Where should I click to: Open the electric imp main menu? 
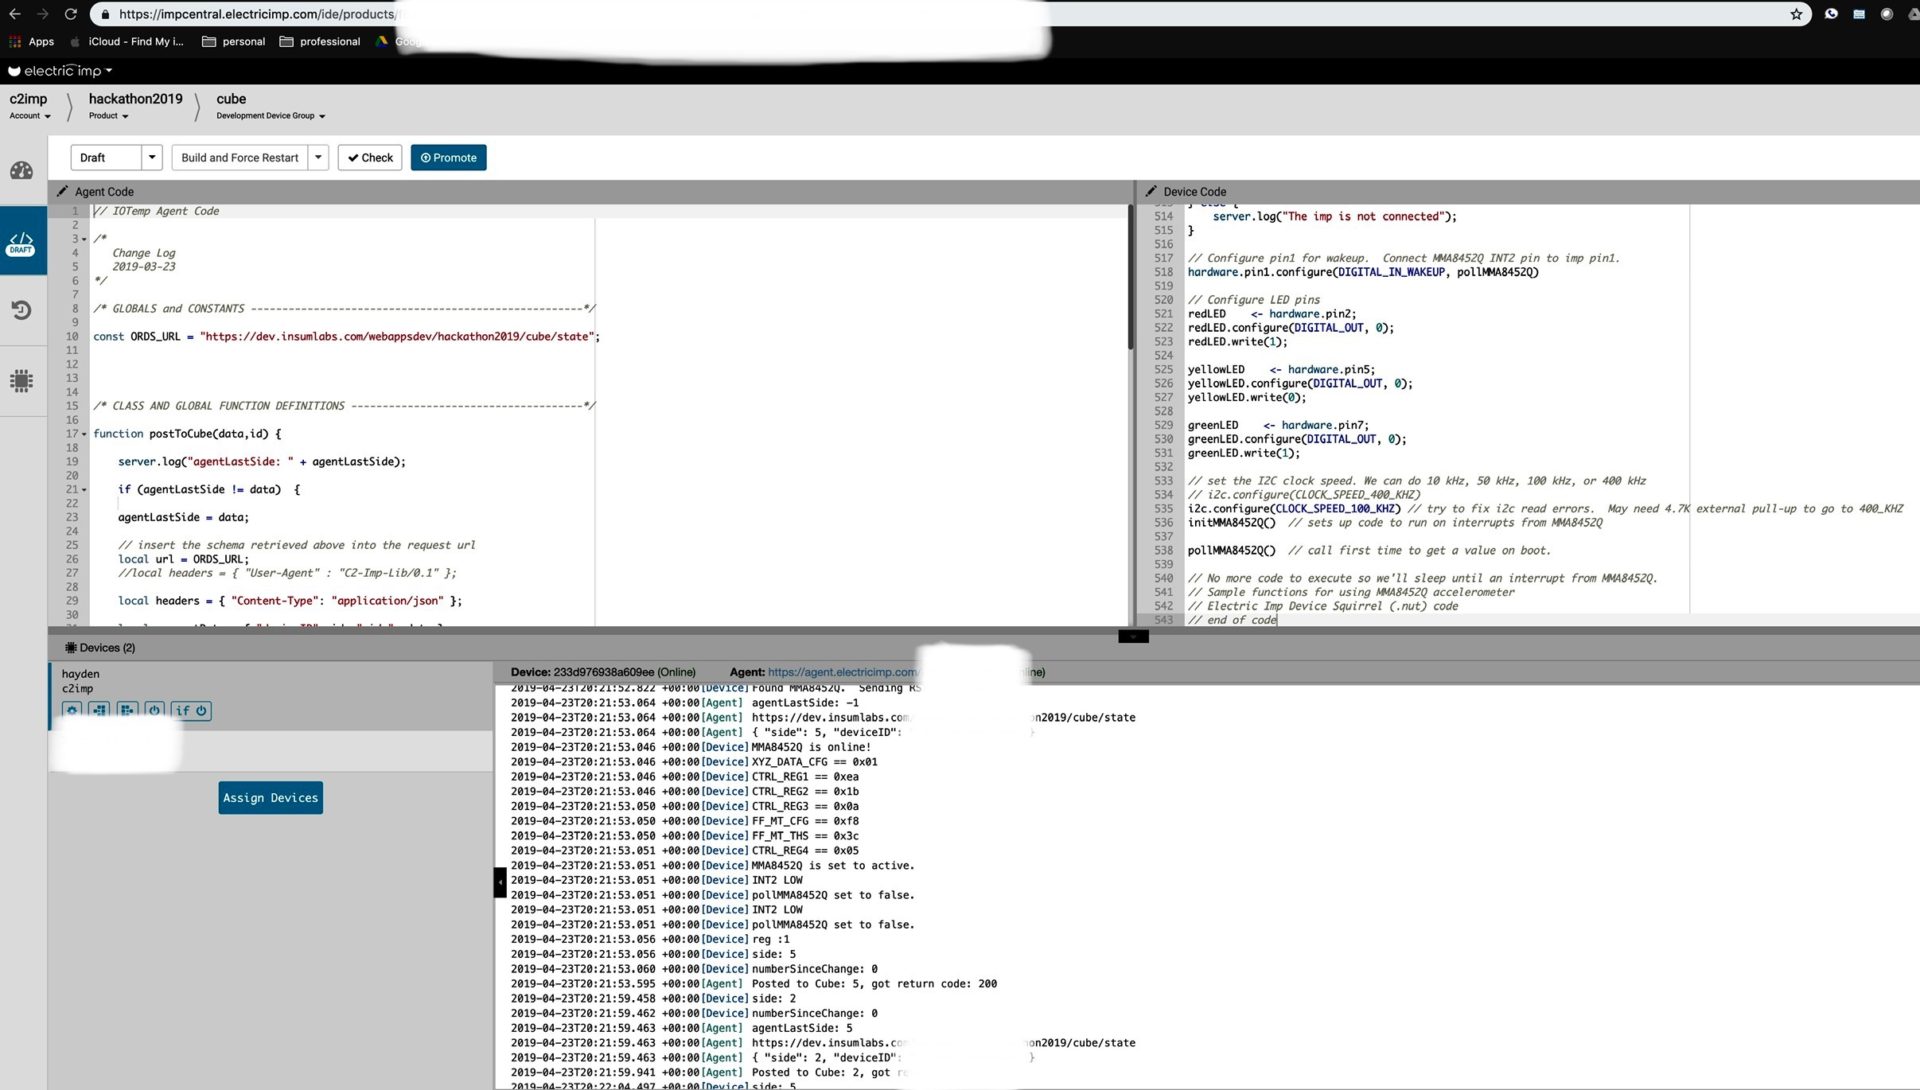pos(60,71)
